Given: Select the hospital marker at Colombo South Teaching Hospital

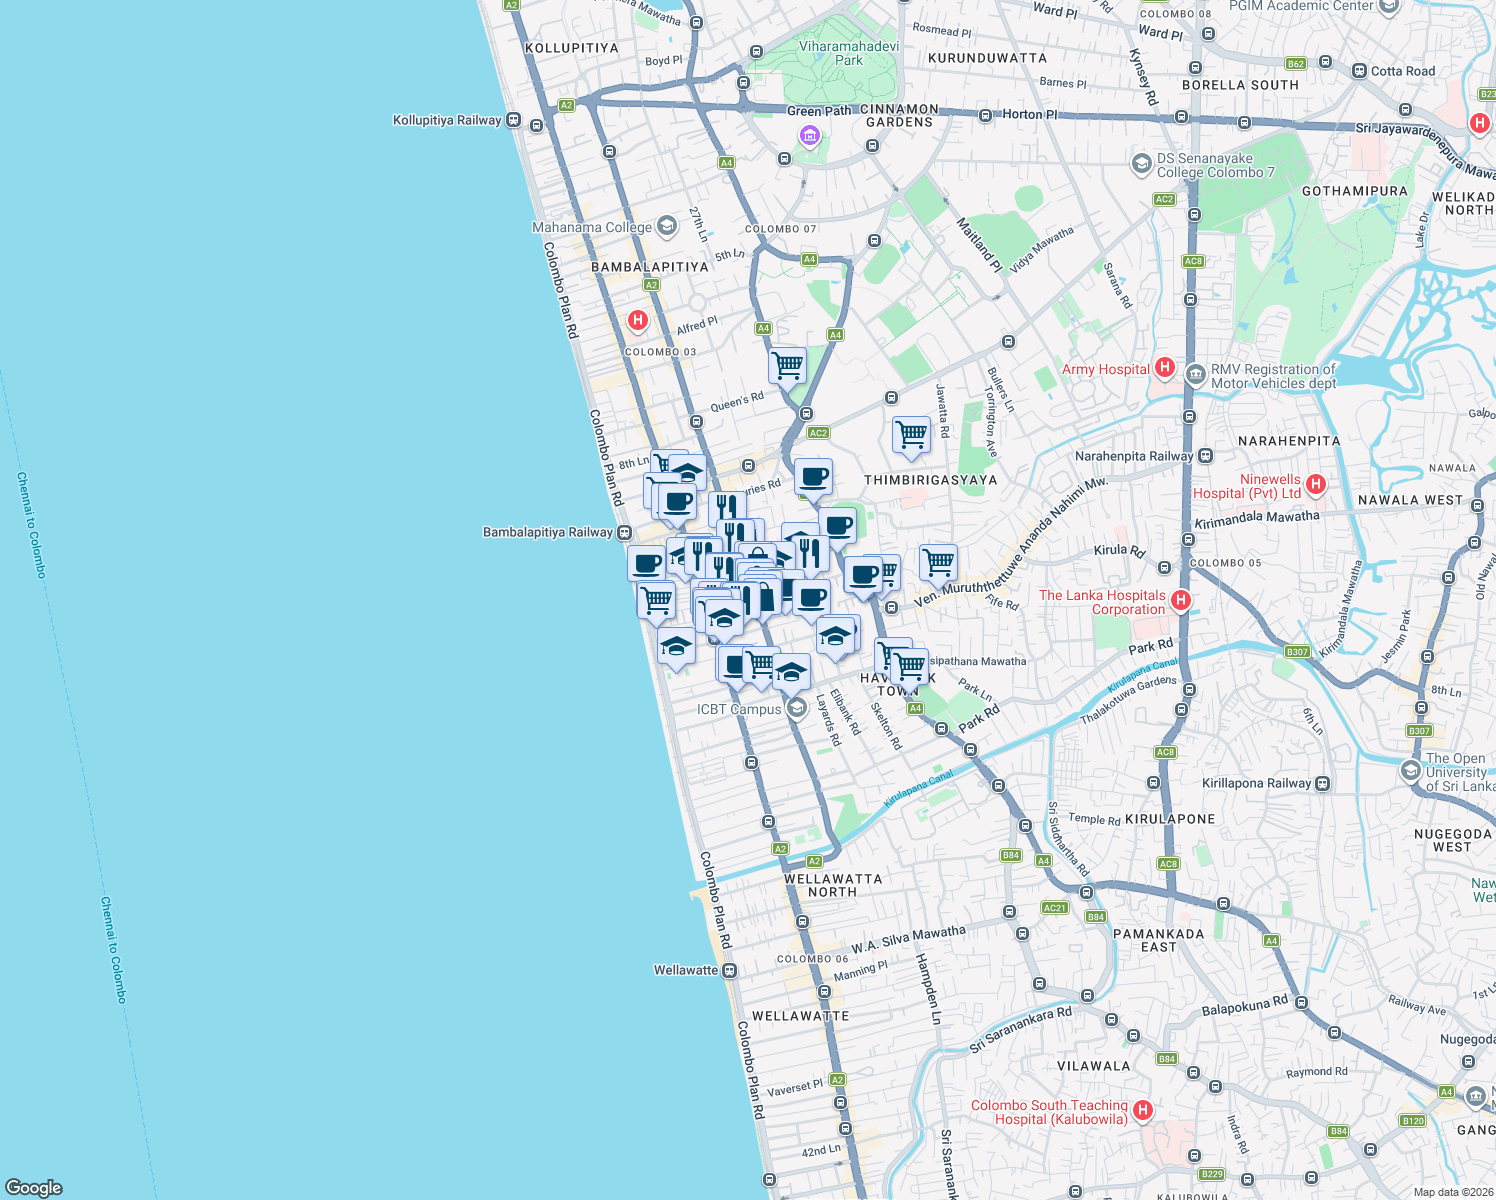Looking at the screenshot, I should (1143, 1110).
